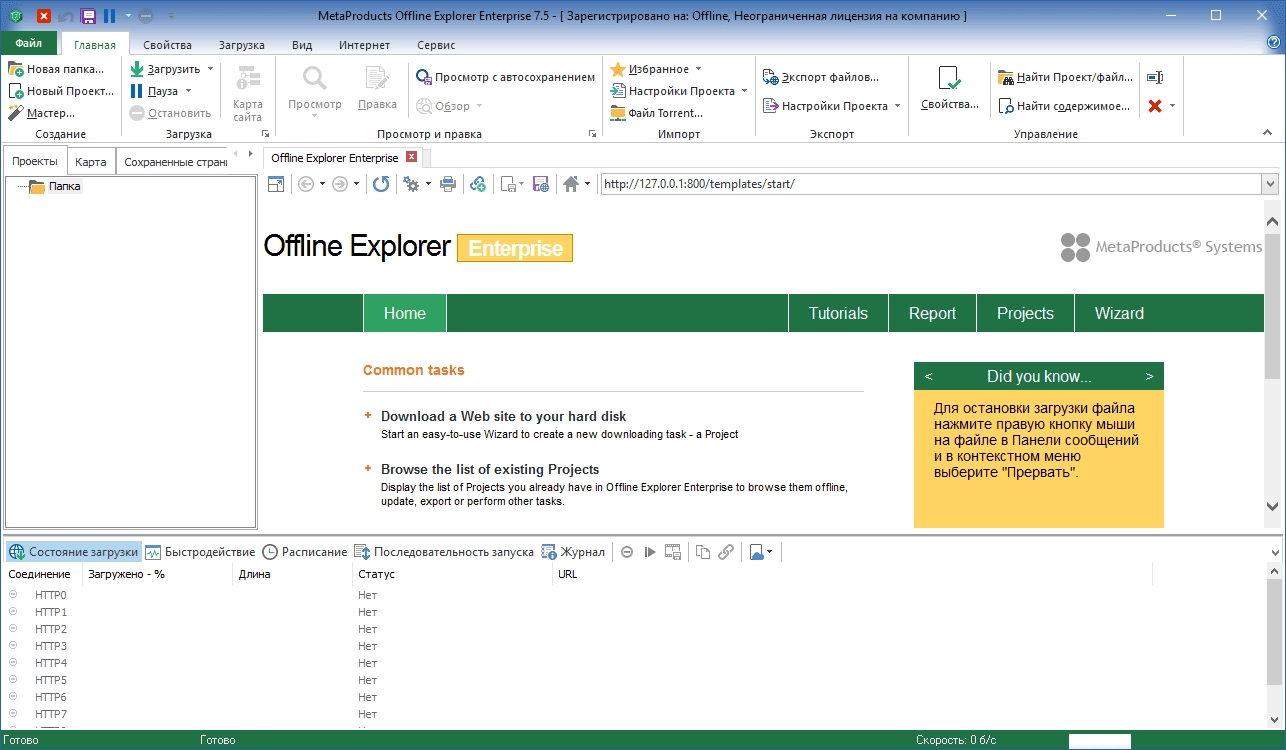Click the abort circle icon in bottom toolbar

coord(627,552)
